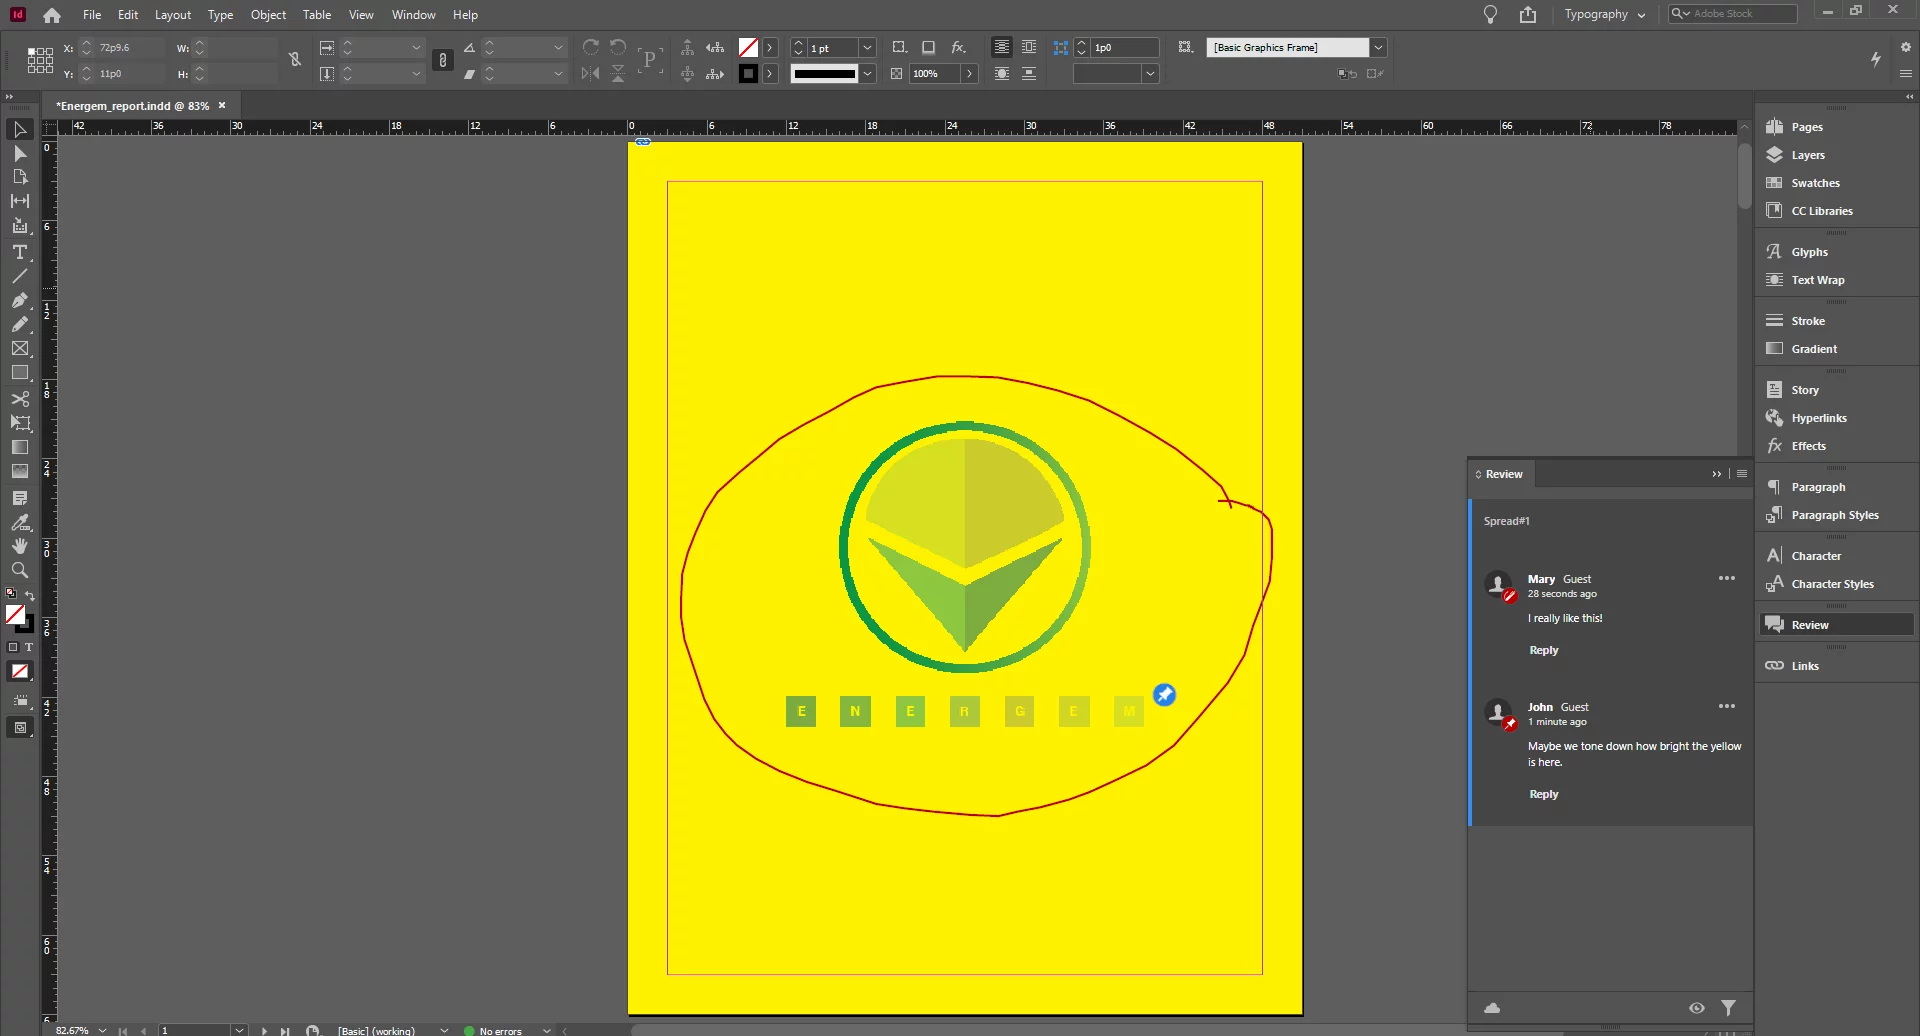Reply to John's comment
Image resolution: width=1920 pixels, height=1036 pixels.
pyautogui.click(x=1543, y=793)
